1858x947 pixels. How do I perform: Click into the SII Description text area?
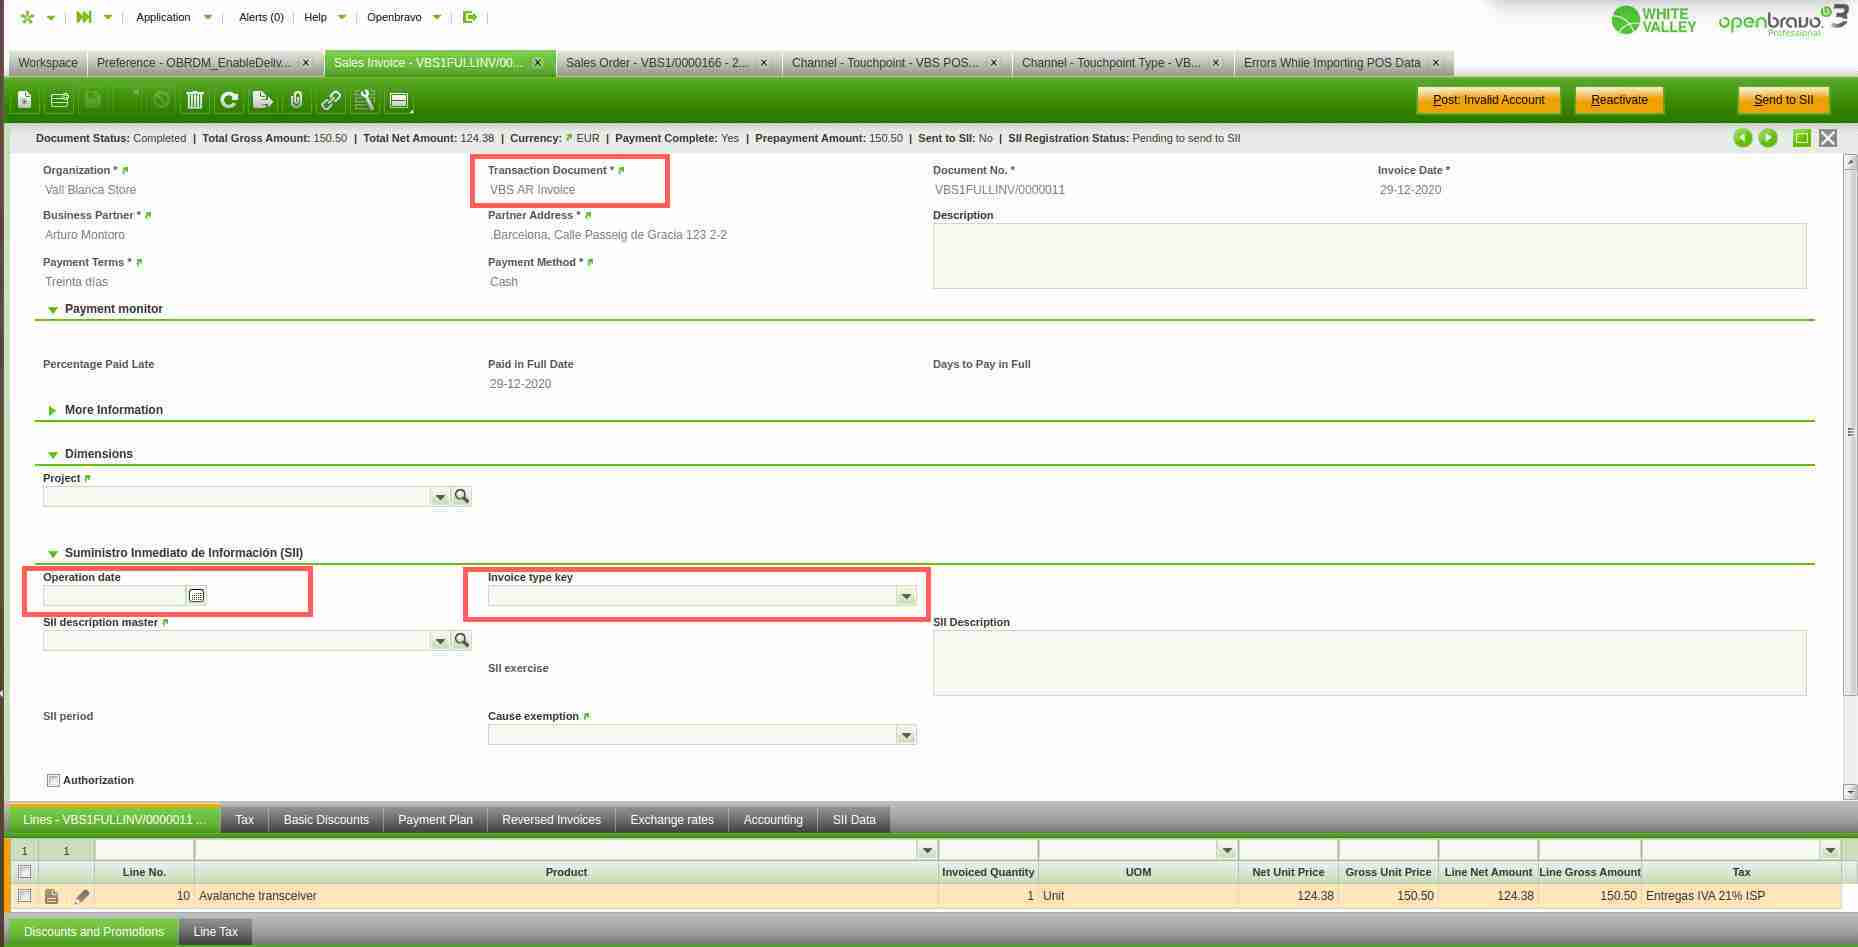pyautogui.click(x=1368, y=662)
